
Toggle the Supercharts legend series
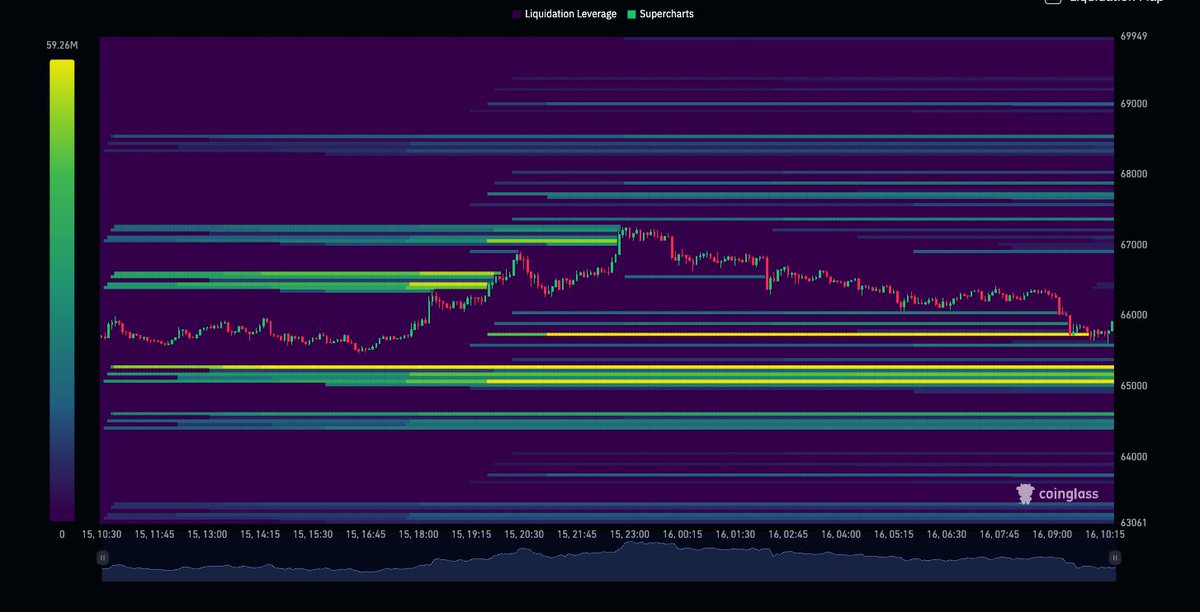click(x=660, y=14)
